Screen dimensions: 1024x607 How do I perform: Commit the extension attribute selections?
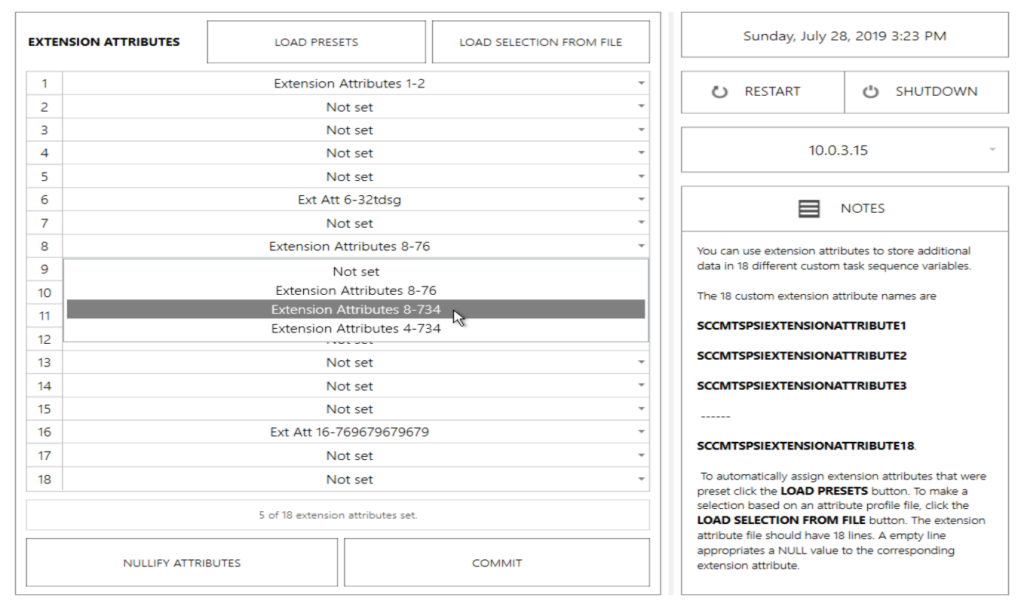[497, 563]
